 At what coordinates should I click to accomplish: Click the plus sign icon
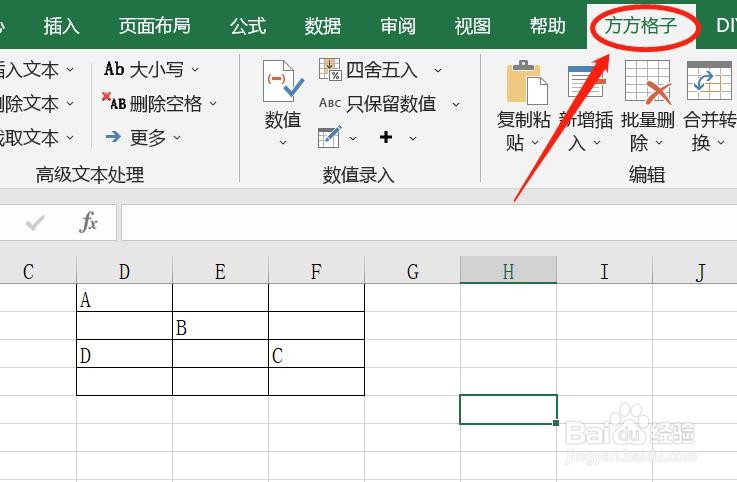386,137
